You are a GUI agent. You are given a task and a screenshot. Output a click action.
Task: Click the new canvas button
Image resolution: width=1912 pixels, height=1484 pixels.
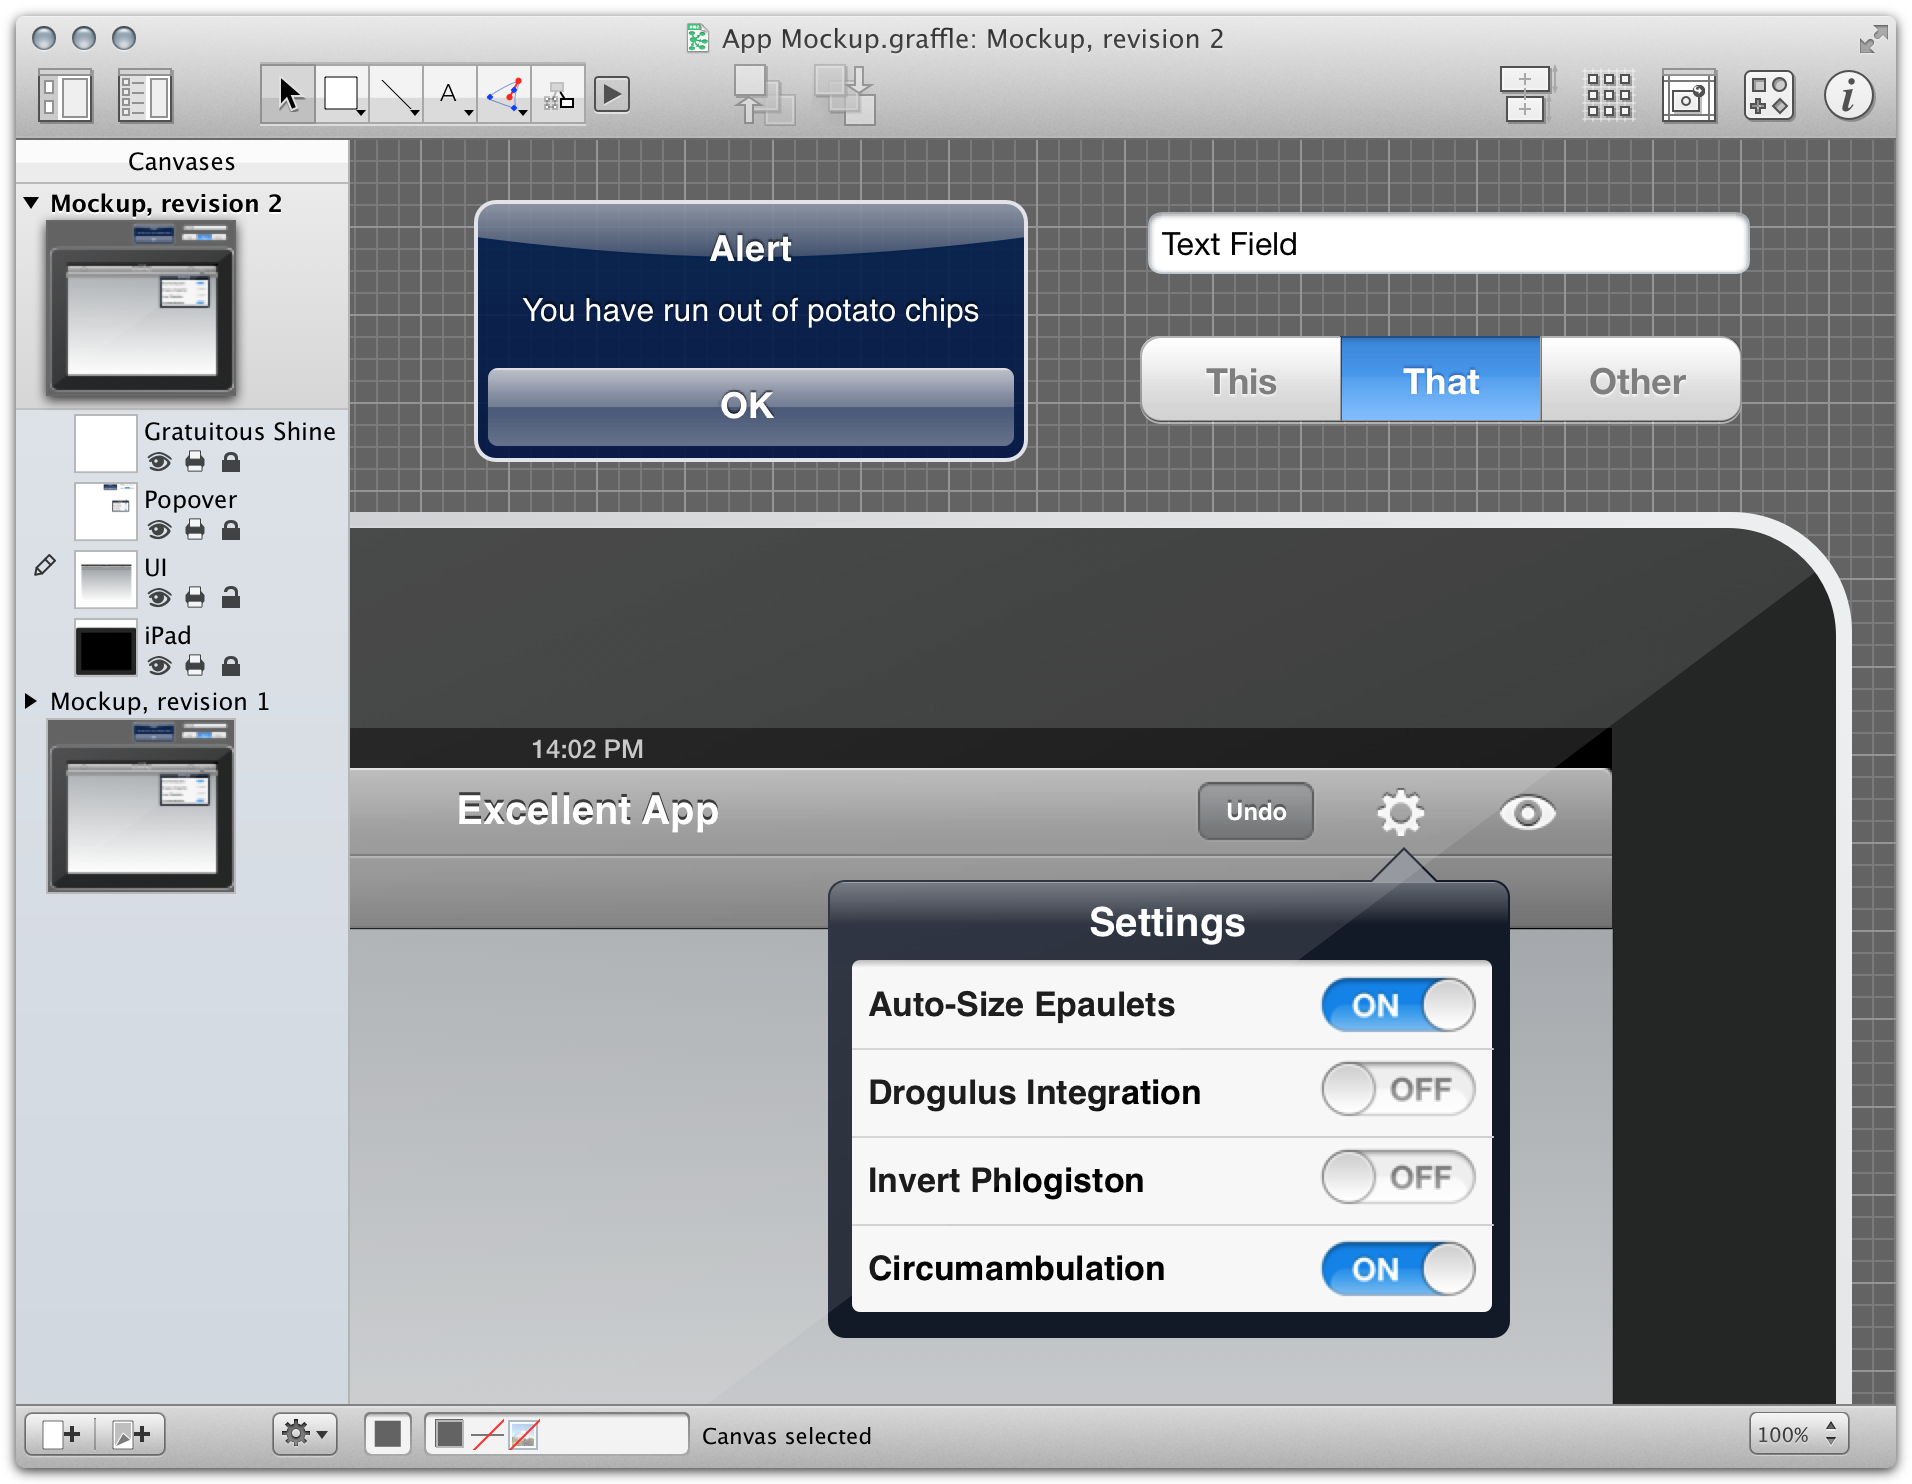click(61, 1435)
